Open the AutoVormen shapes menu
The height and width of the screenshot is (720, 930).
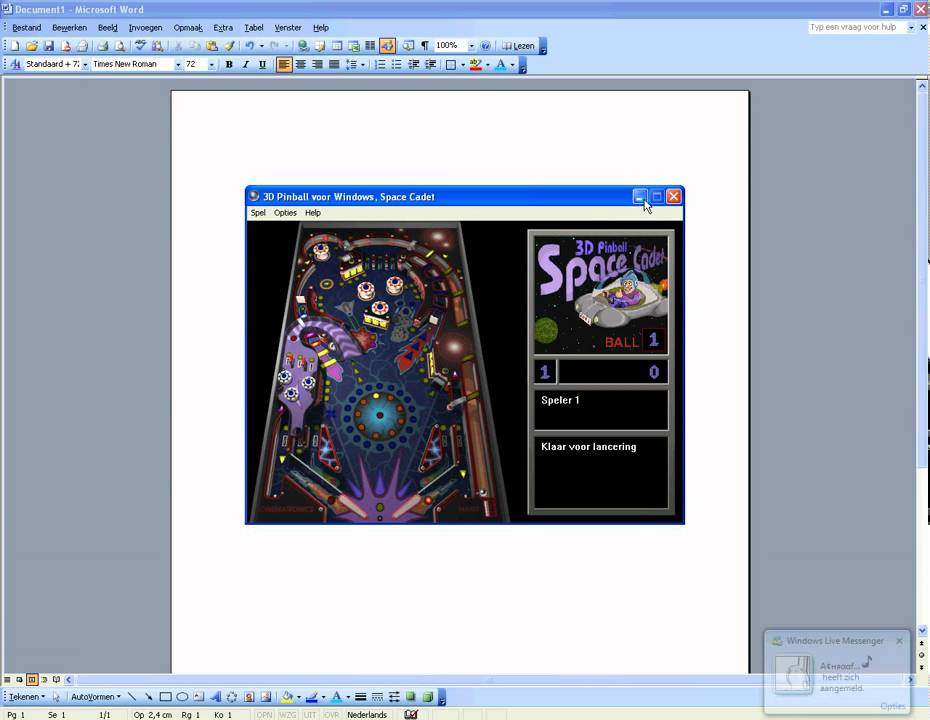coord(96,697)
